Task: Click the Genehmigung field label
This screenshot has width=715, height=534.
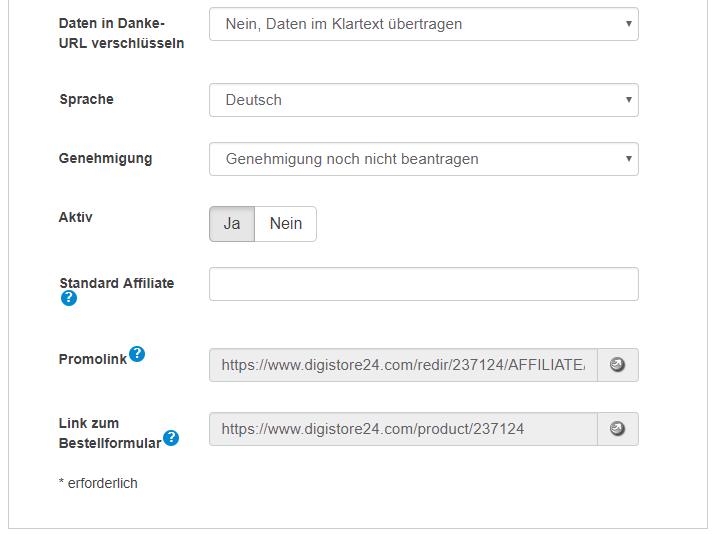Action: [x=105, y=158]
